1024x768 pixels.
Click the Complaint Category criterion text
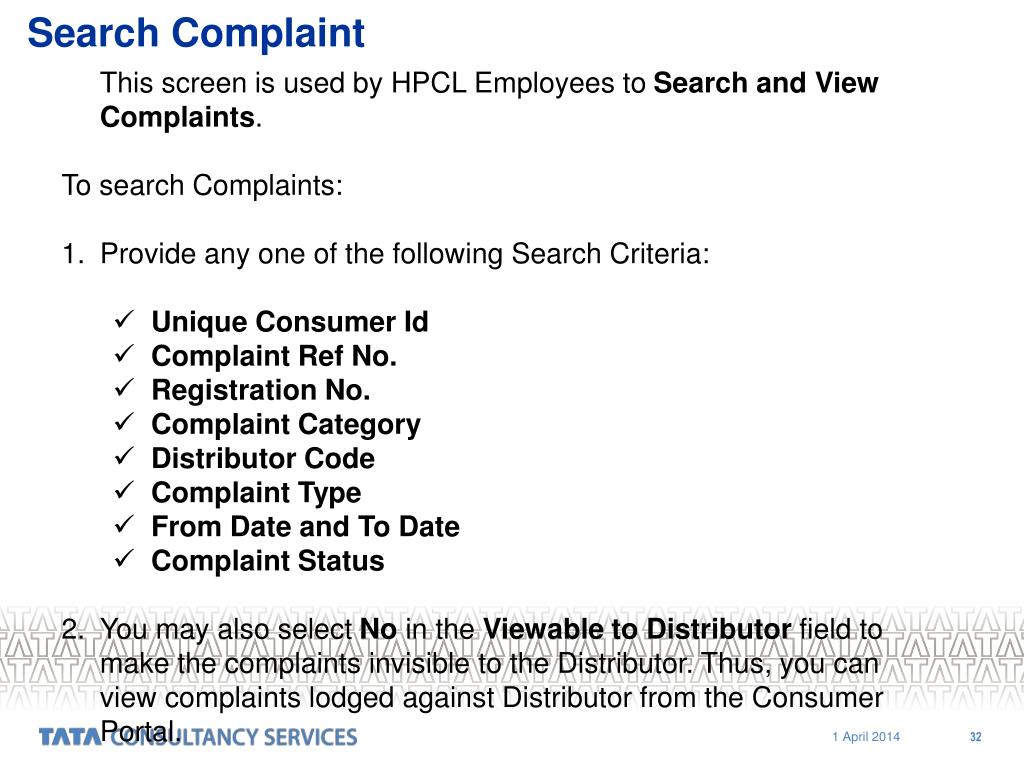point(286,424)
